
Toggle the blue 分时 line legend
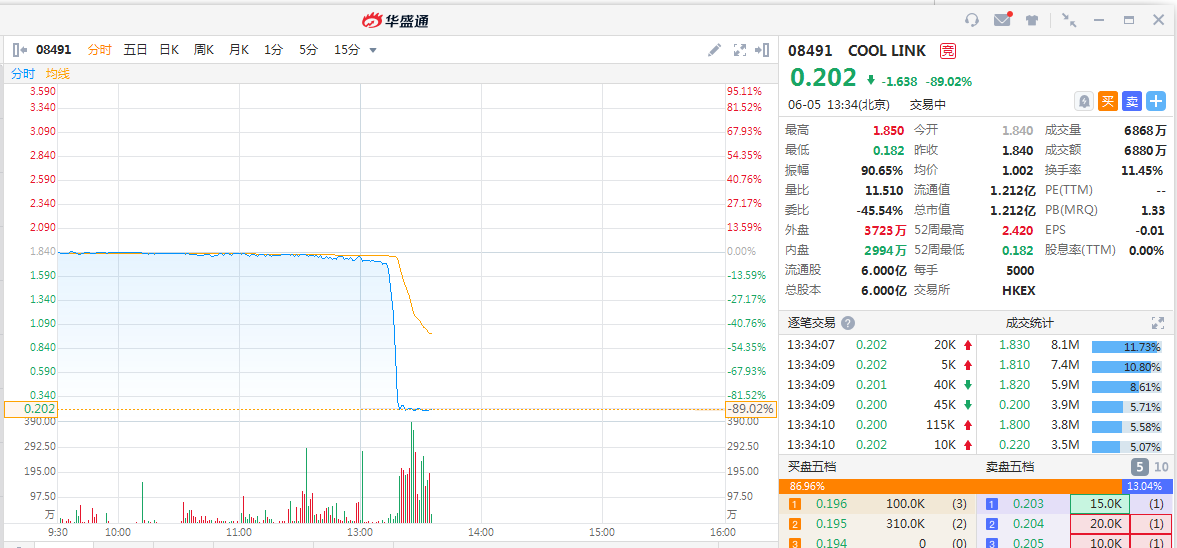coord(23,74)
